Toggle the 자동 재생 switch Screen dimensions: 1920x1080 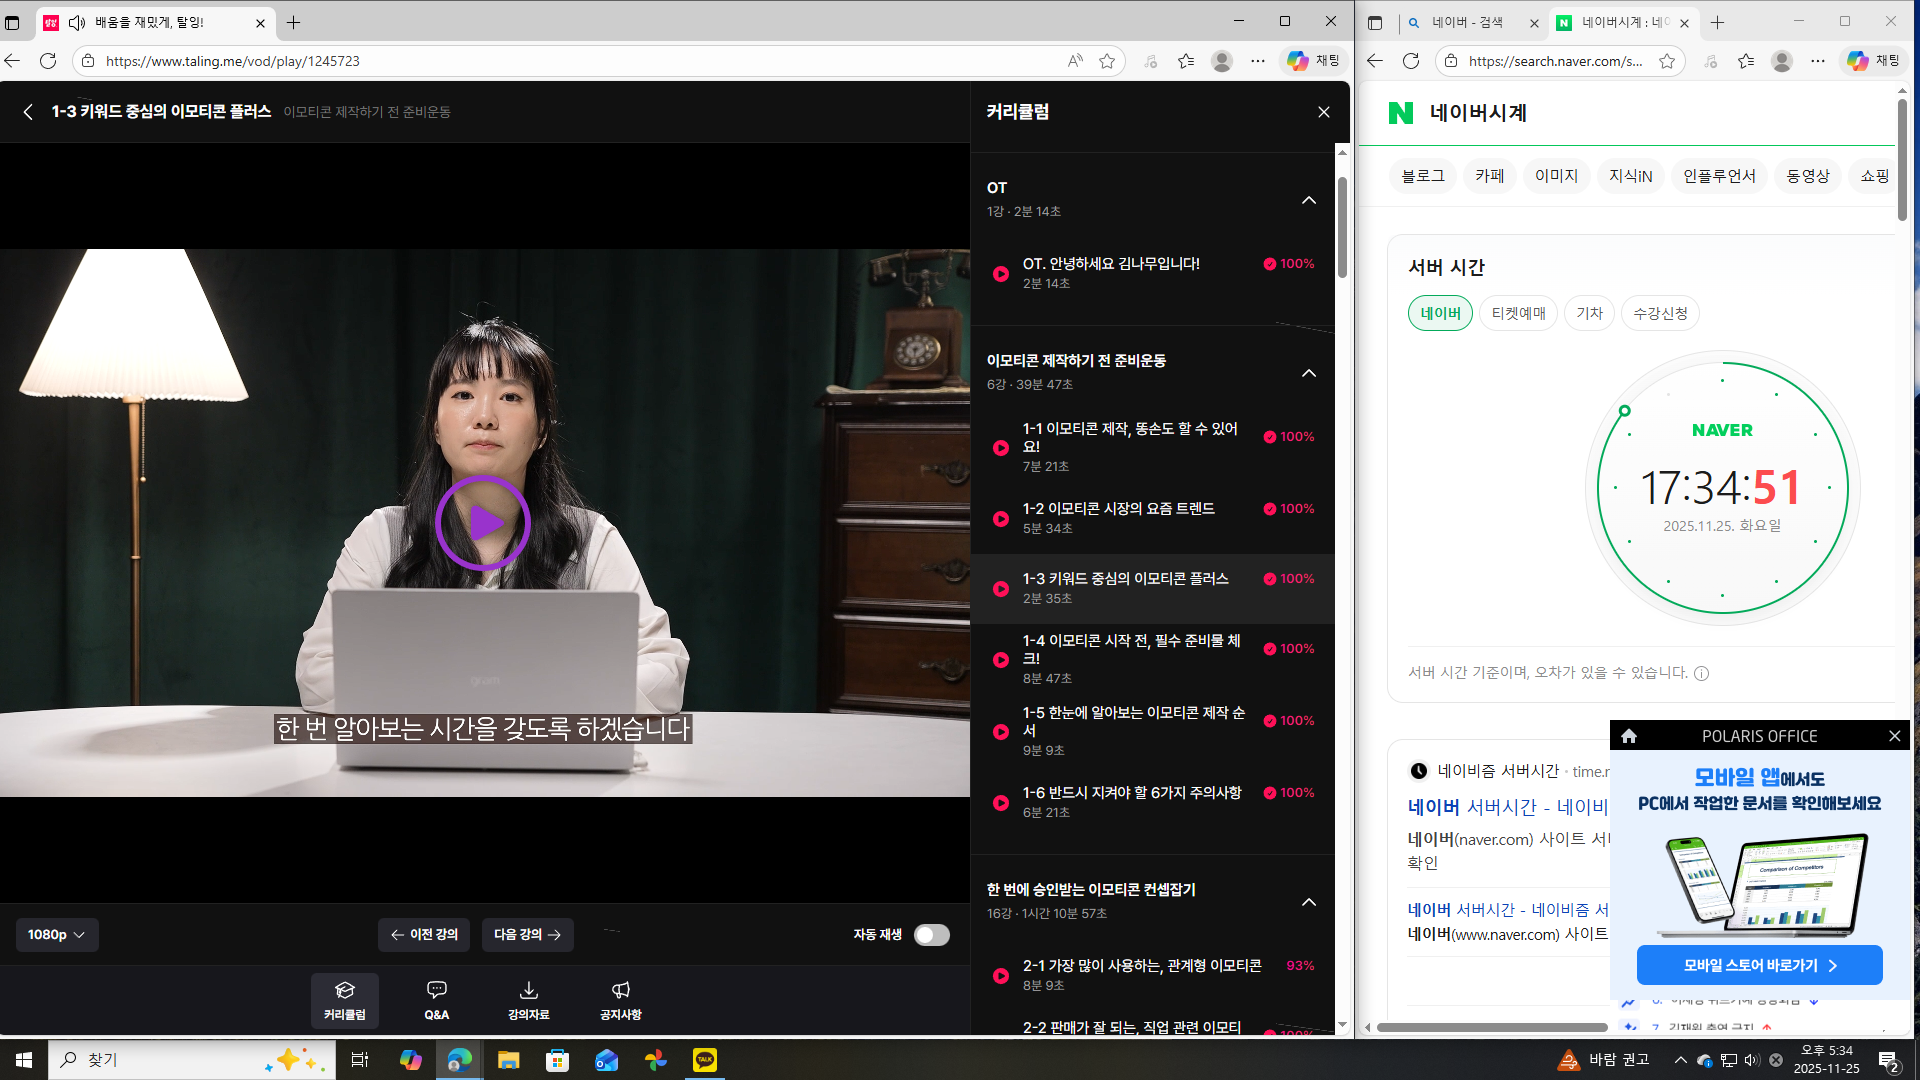(931, 935)
